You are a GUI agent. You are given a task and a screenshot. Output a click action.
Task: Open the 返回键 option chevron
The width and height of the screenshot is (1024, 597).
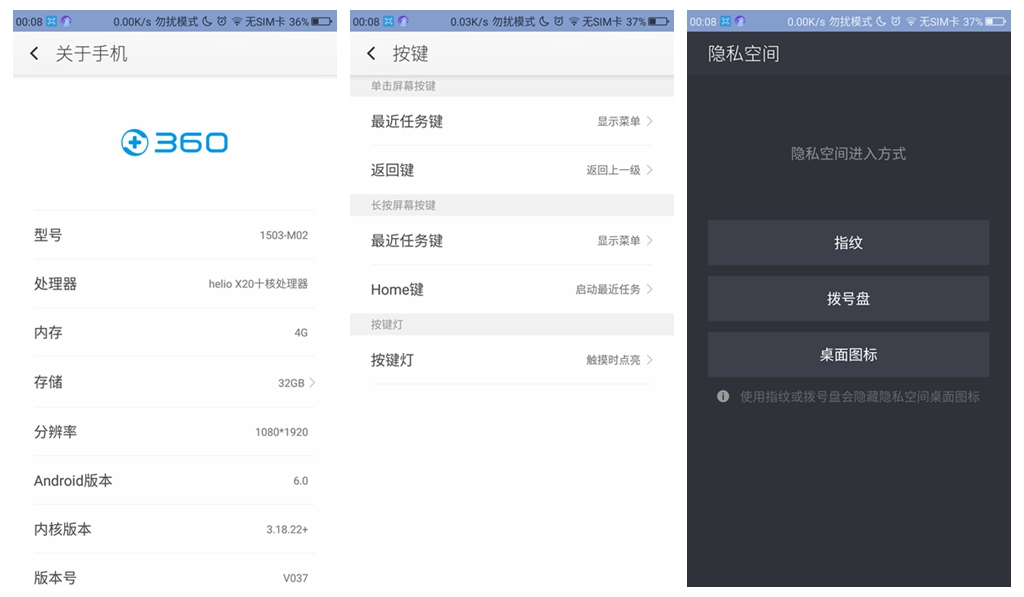[x=649, y=170]
